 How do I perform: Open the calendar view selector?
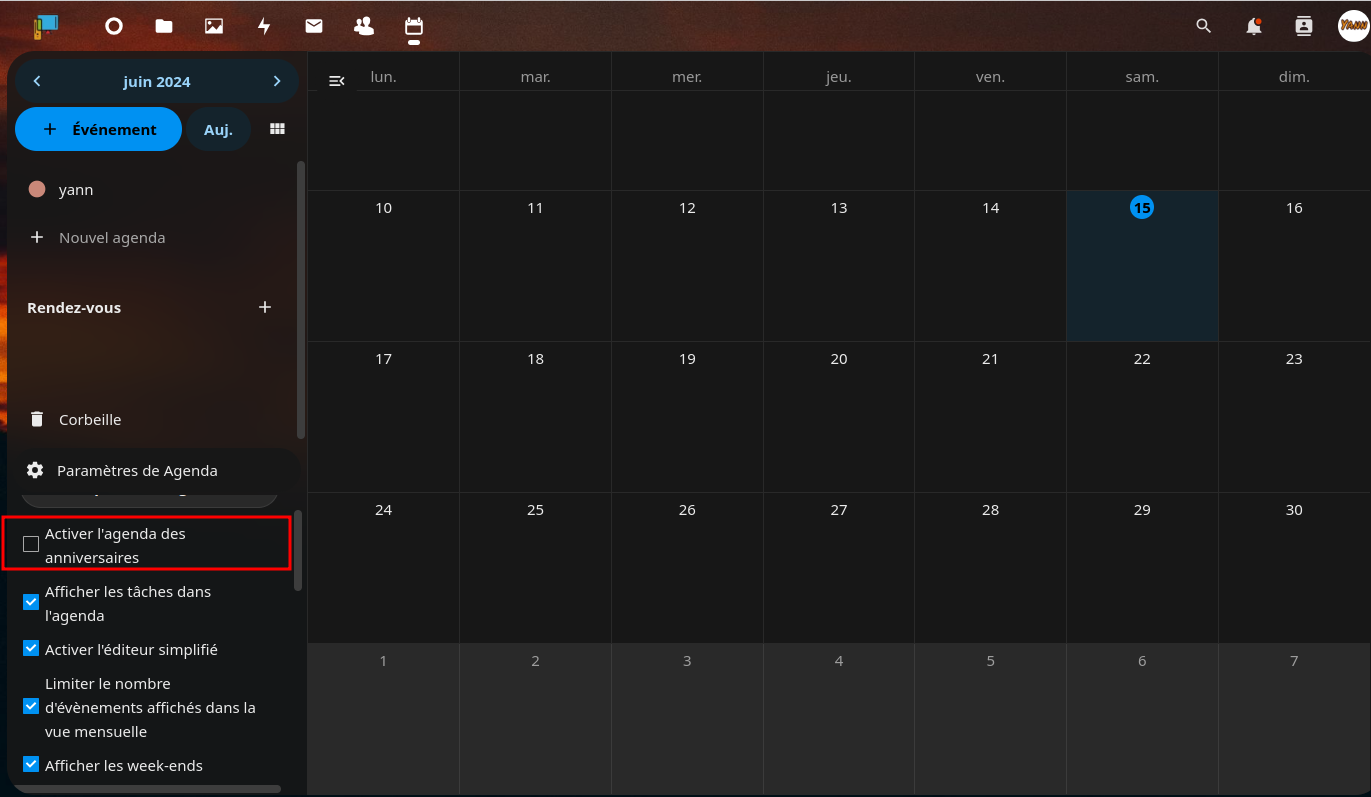pyautogui.click(x=278, y=129)
